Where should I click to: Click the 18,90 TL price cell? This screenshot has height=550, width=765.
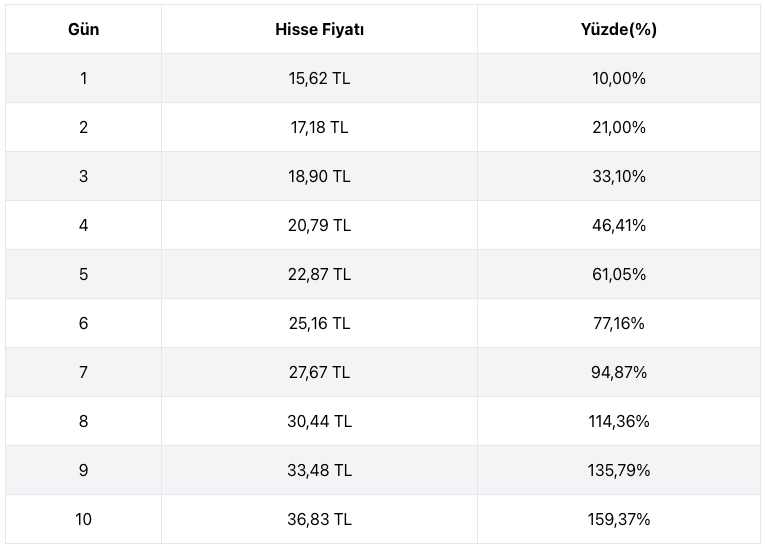click(319, 176)
